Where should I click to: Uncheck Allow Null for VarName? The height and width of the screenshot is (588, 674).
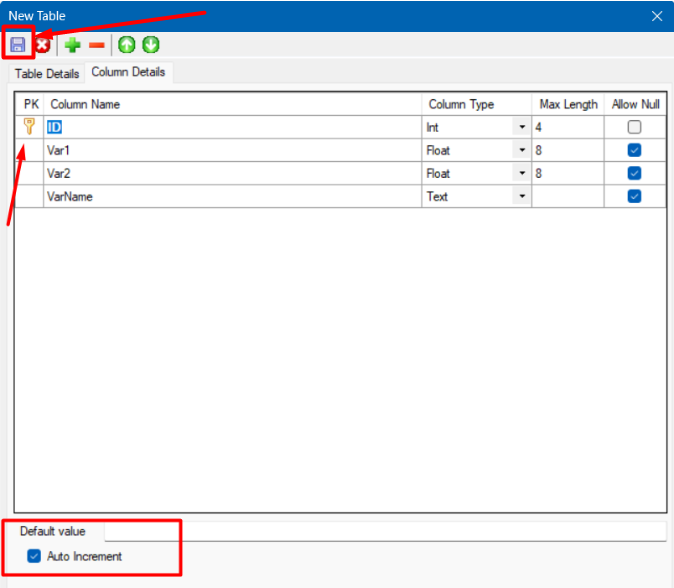pyautogui.click(x=634, y=196)
